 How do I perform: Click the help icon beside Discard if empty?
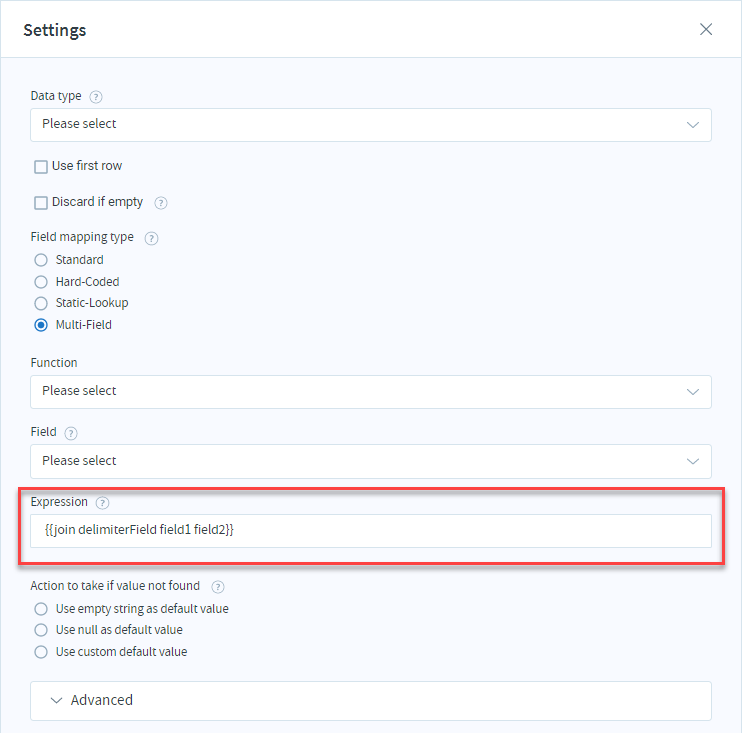tap(161, 203)
